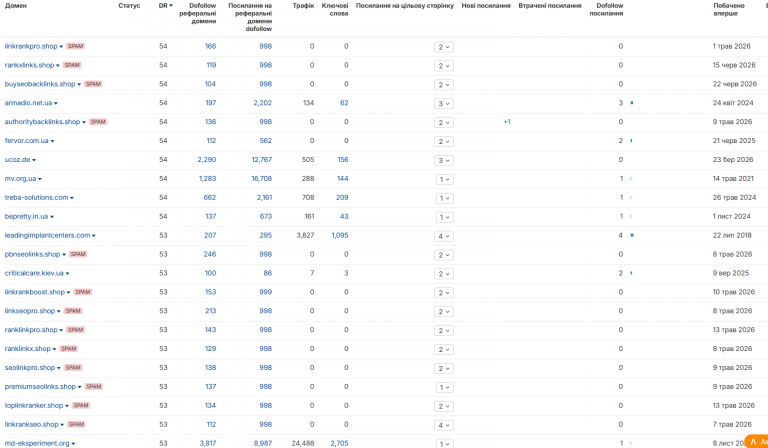The height and width of the screenshot is (448, 768).
Task: Open target page links dropdown for linkrankseo.shop
Action: point(444,425)
